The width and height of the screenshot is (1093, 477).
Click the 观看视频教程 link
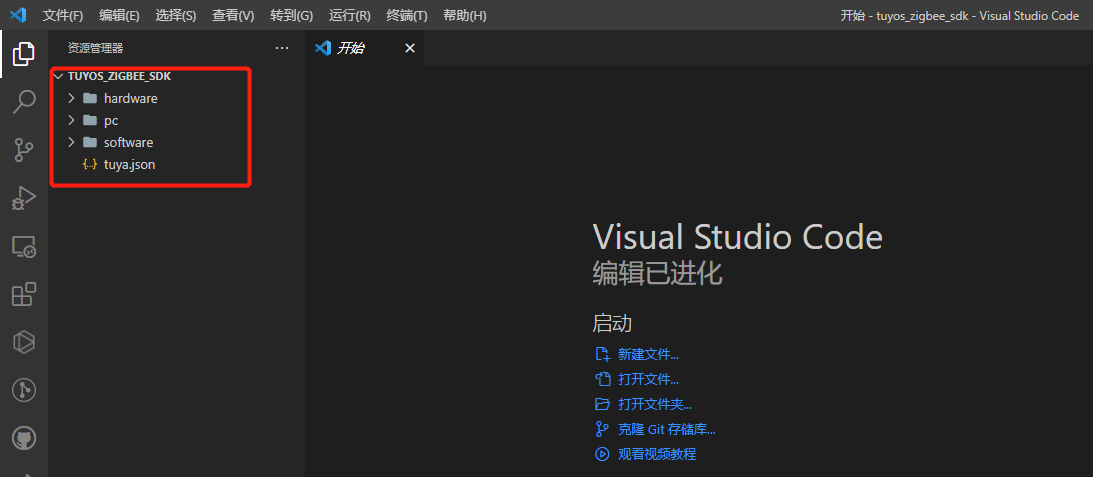click(x=657, y=455)
